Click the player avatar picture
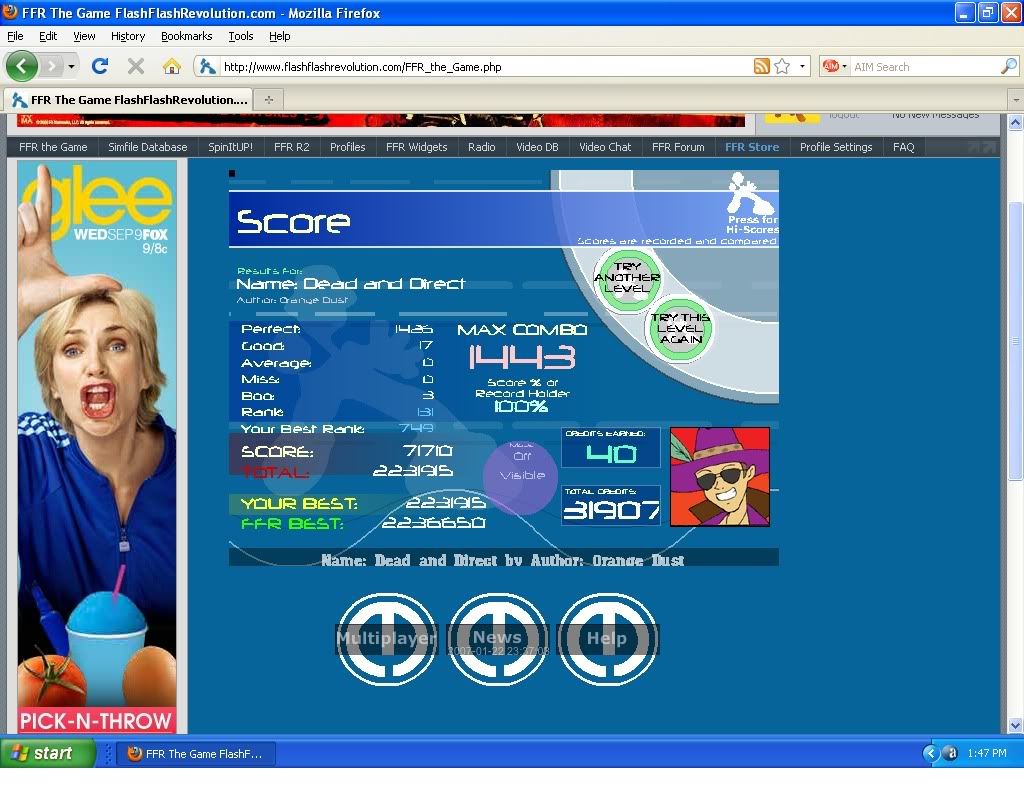Image resolution: width=1024 pixels, height=800 pixels. coord(719,476)
